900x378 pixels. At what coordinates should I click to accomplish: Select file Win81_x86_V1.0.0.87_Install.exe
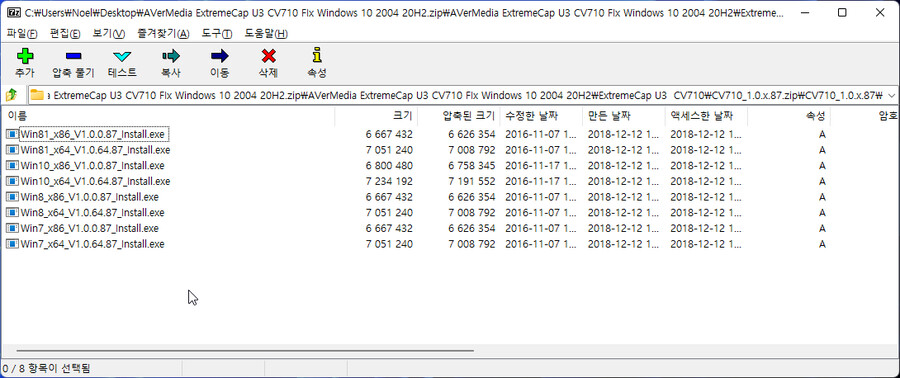92,134
